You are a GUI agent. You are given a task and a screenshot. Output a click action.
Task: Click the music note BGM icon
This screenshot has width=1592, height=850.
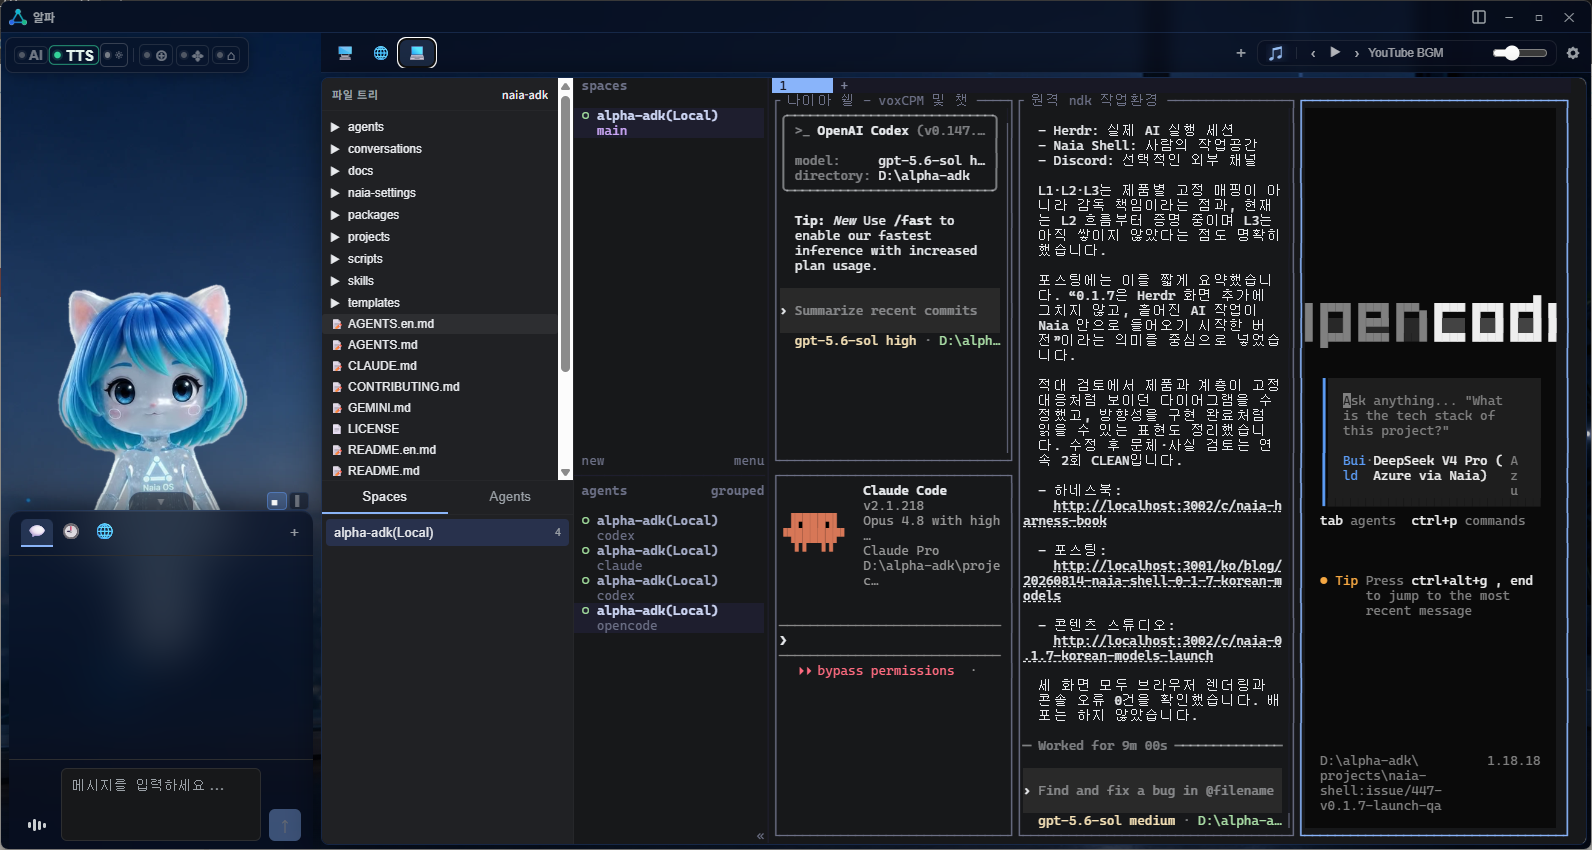click(x=1276, y=53)
